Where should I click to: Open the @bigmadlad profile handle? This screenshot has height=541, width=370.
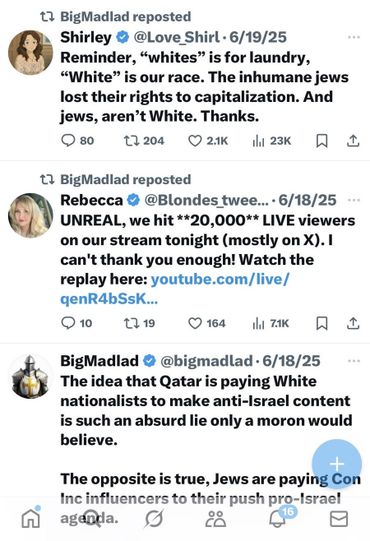[206, 361]
